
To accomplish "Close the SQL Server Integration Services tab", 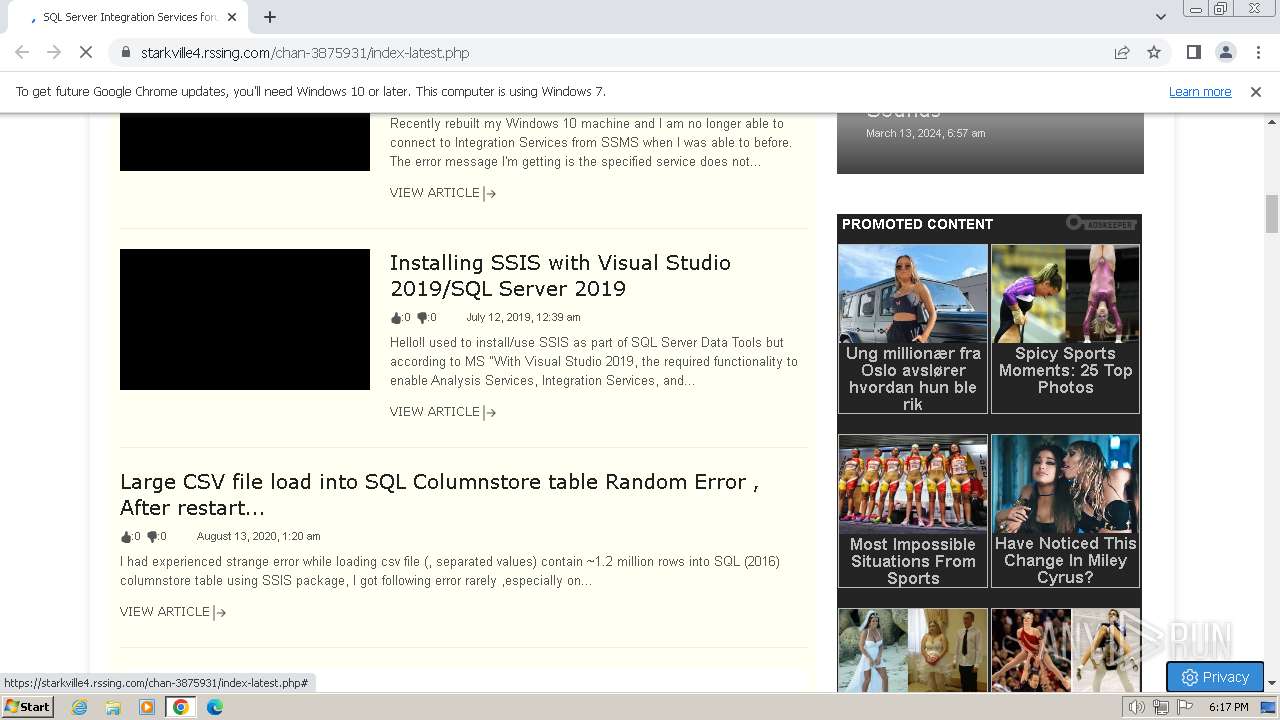I will pyautogui.click(x=232, y=17).
